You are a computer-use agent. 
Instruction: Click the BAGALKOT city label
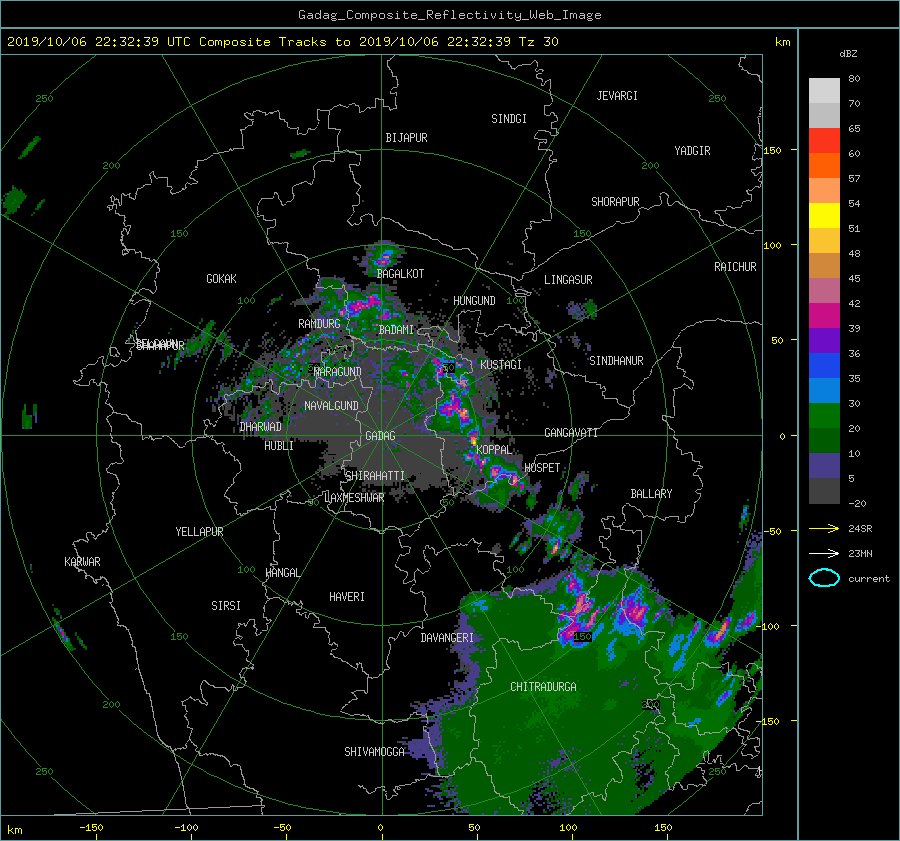click(x=400, y=274)
